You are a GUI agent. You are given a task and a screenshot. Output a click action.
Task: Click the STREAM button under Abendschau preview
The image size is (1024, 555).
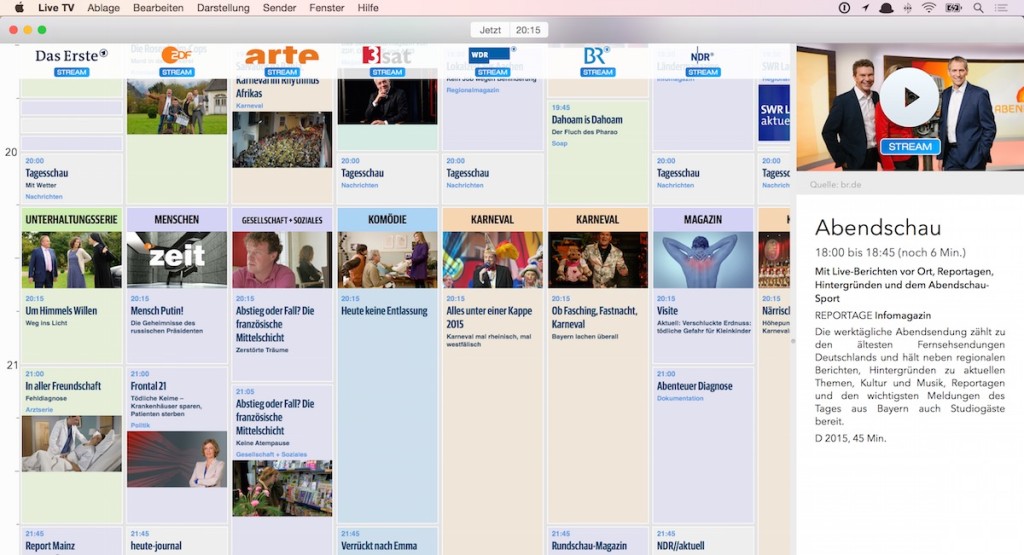[x=909, y=147]
